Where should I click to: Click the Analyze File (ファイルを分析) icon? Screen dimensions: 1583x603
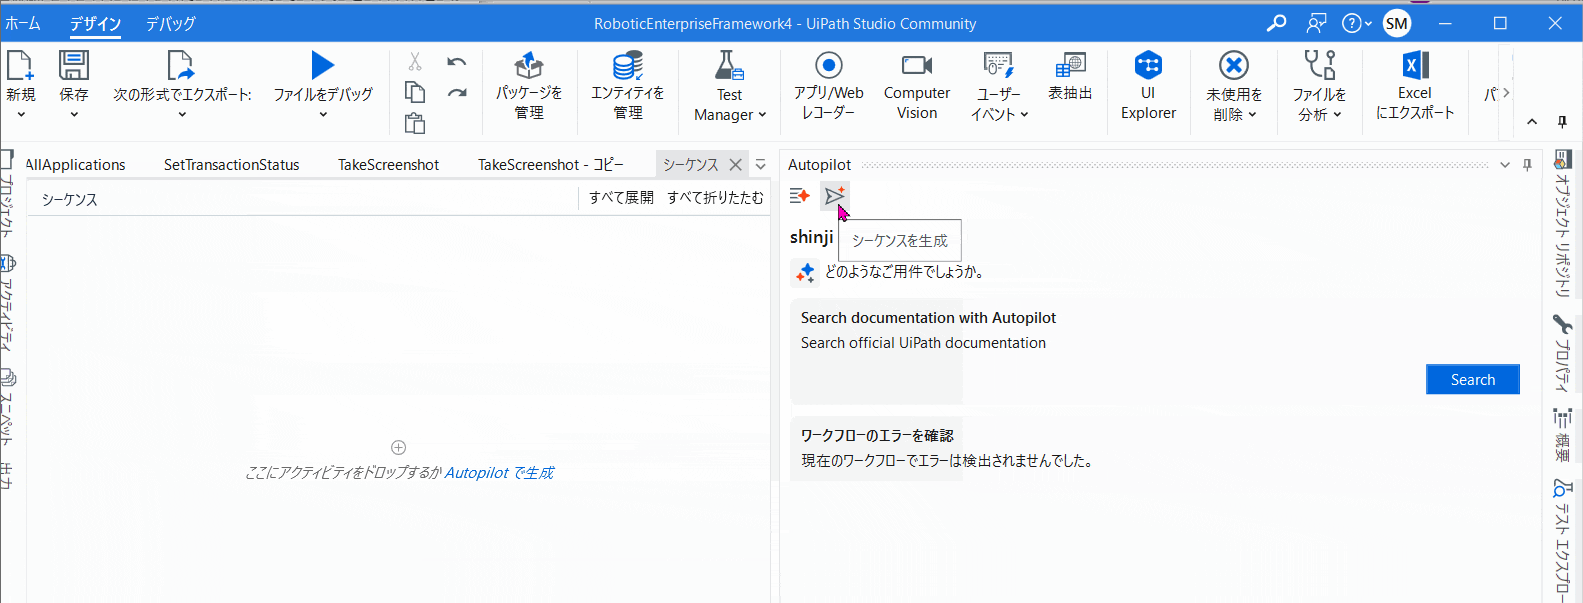(1319, 66)
